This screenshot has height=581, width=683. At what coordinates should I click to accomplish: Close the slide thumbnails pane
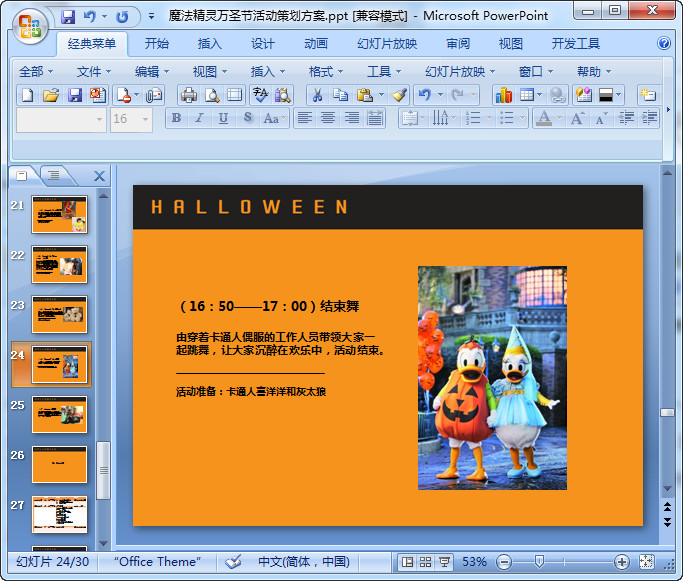click(99, 176)
